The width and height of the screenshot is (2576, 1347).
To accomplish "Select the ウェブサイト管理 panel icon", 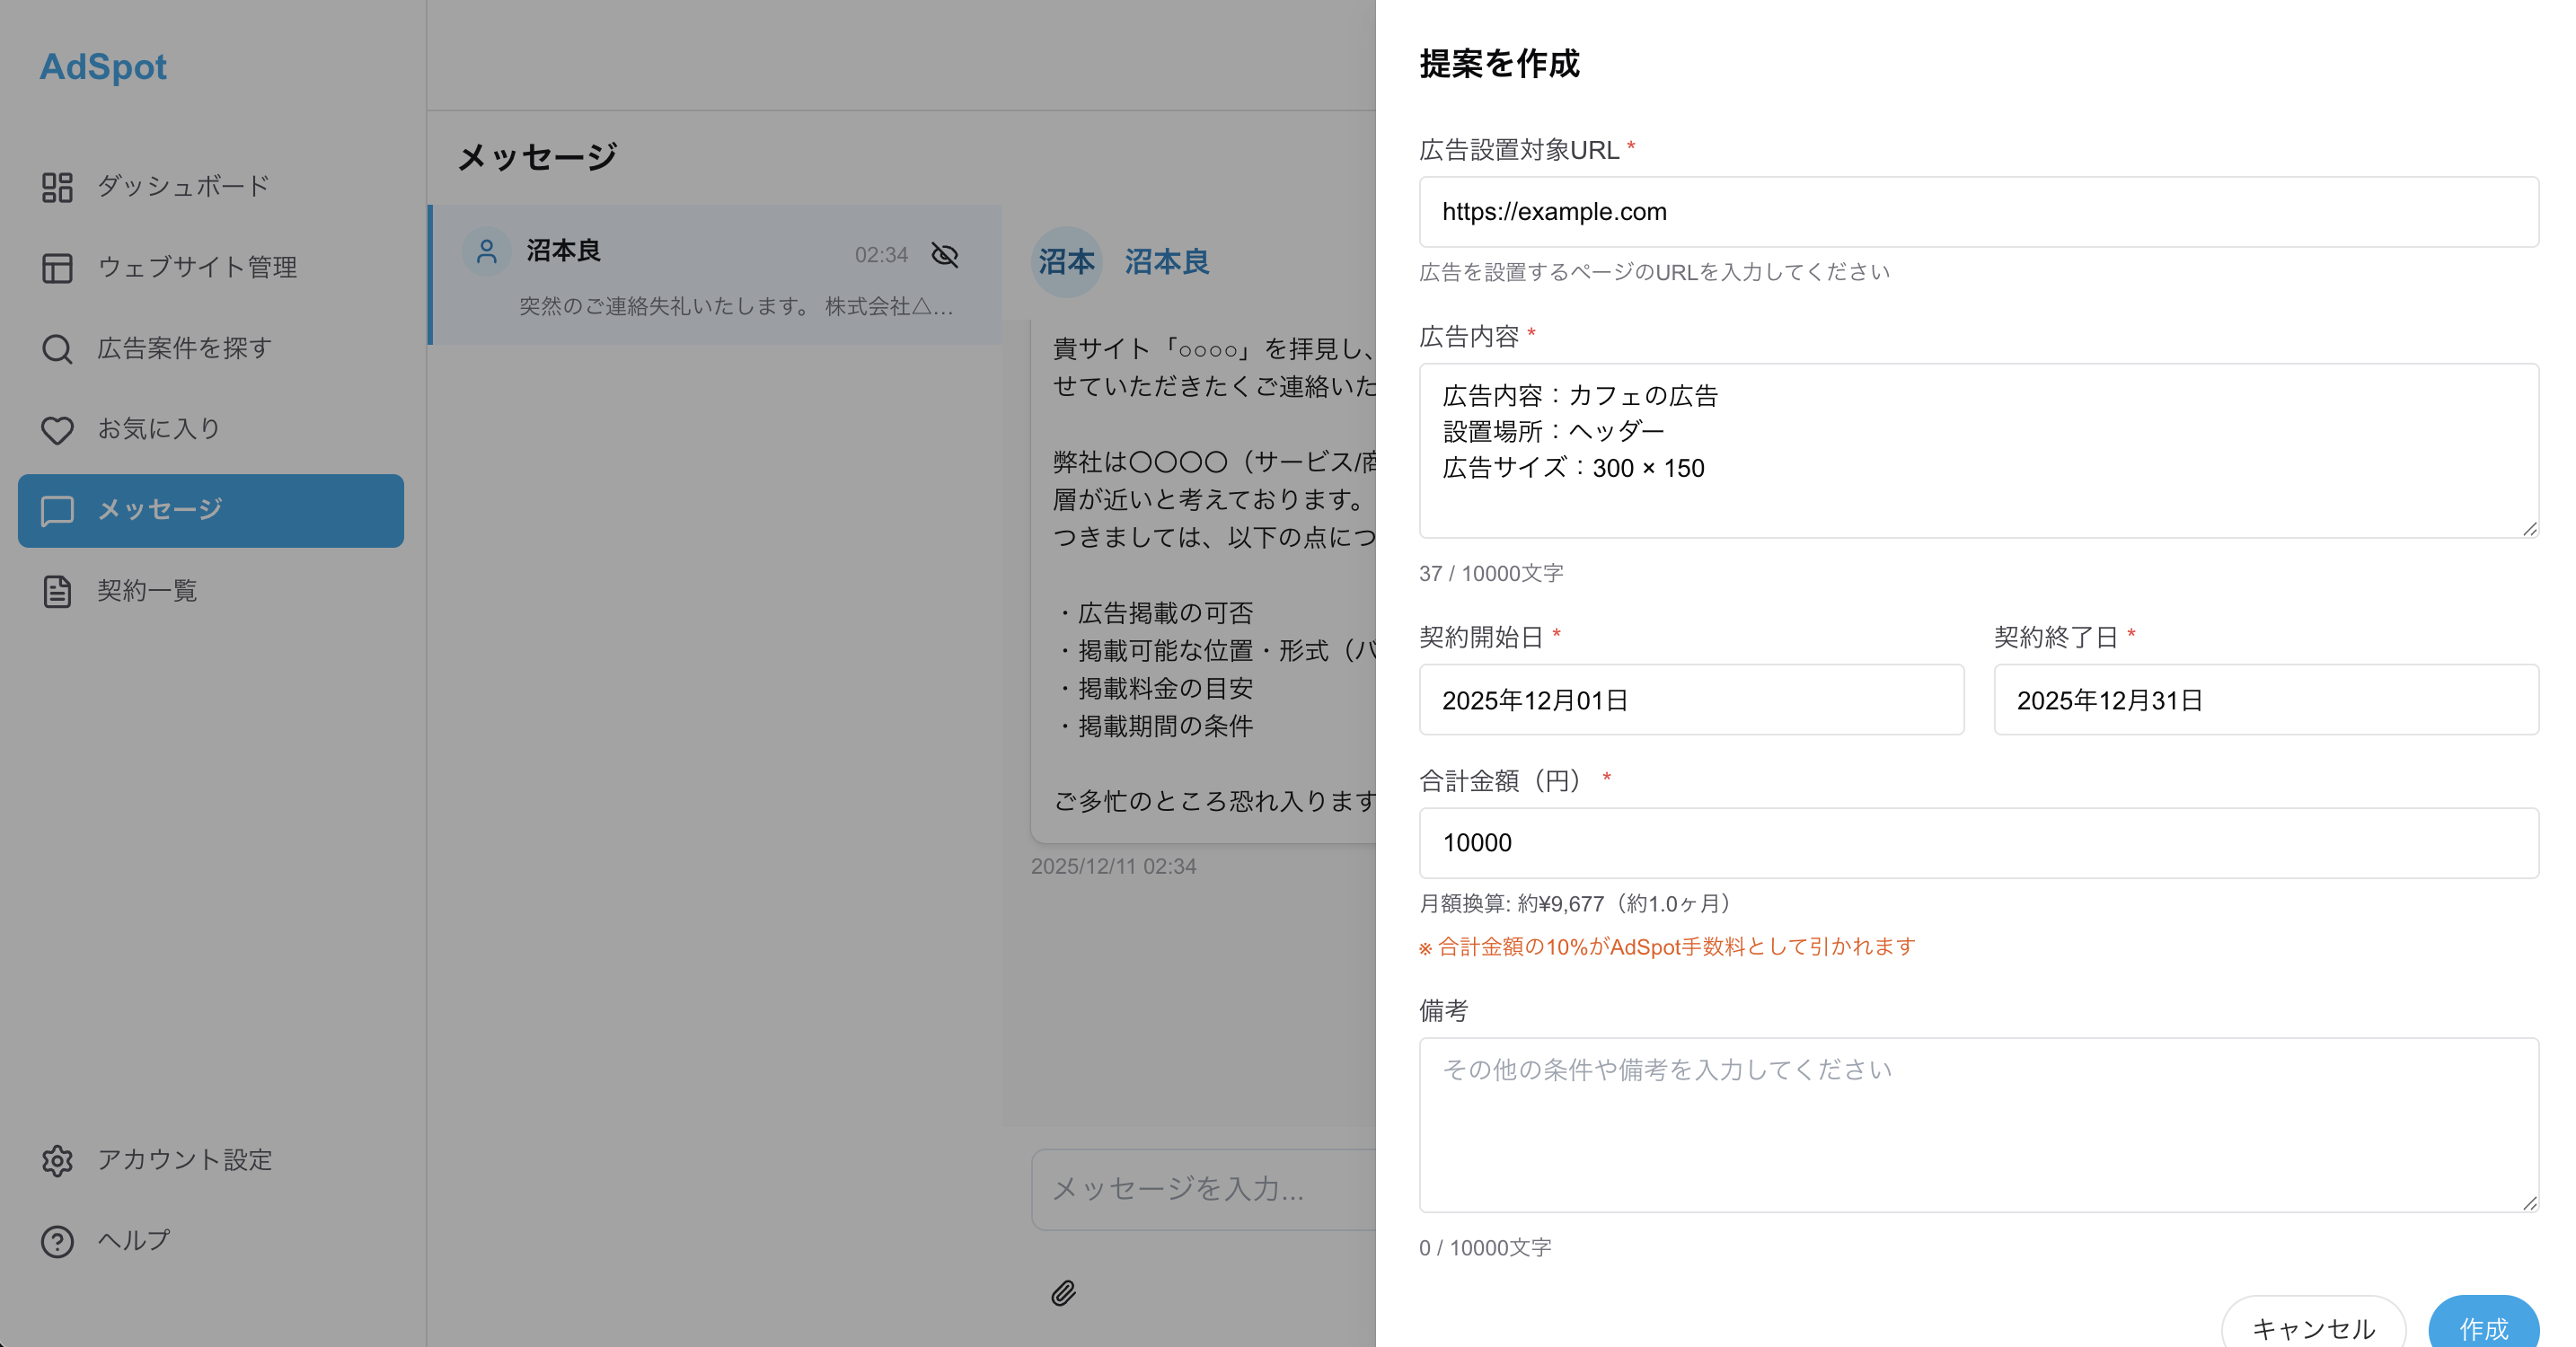I will (57, 268).
